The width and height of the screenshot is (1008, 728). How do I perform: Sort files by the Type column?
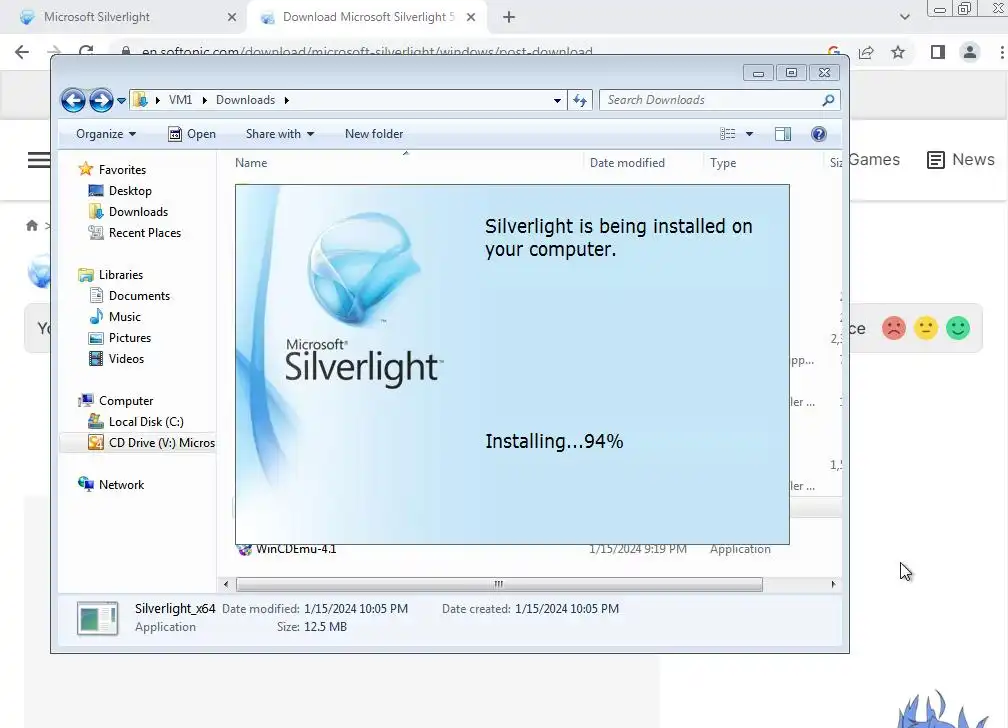click(723, 163)
